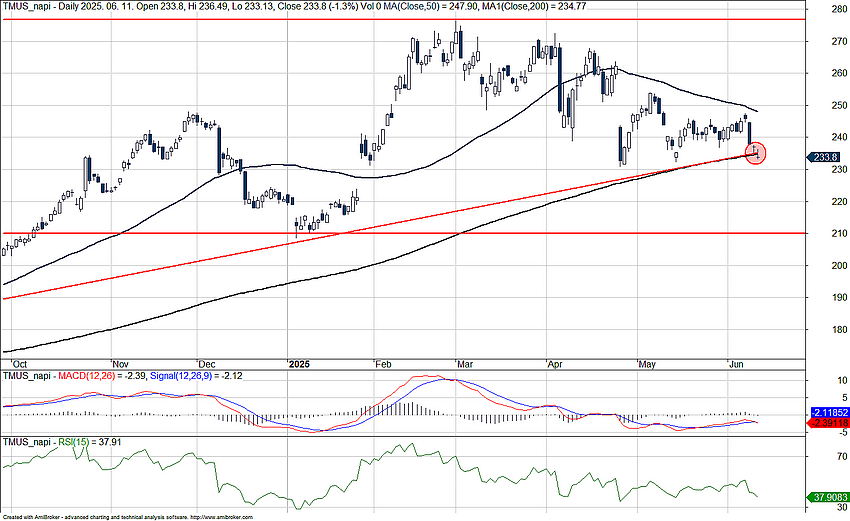Click the 210 price axis label
The height and width of the screenshot is (521, 850).
click(x=839, y=233)
